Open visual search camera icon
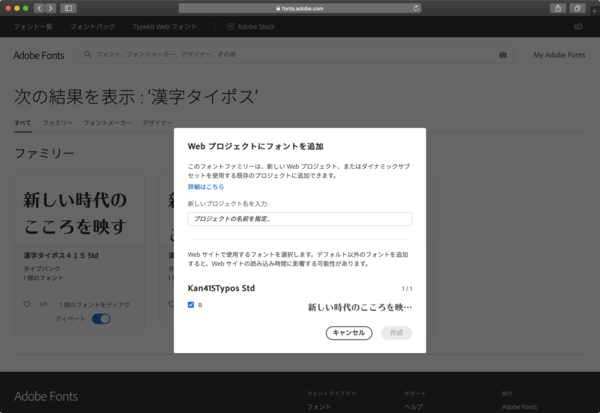 click(503, 55)
